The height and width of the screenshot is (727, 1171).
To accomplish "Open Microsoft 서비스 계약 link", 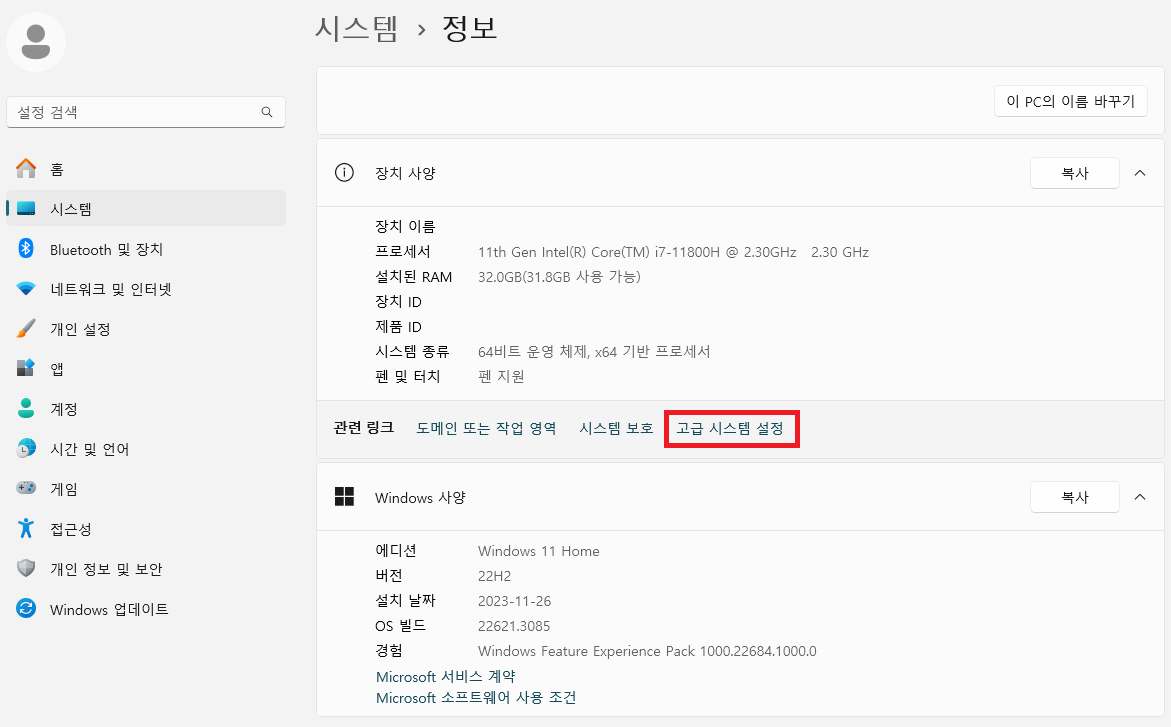I will click(x=446, y=676).
